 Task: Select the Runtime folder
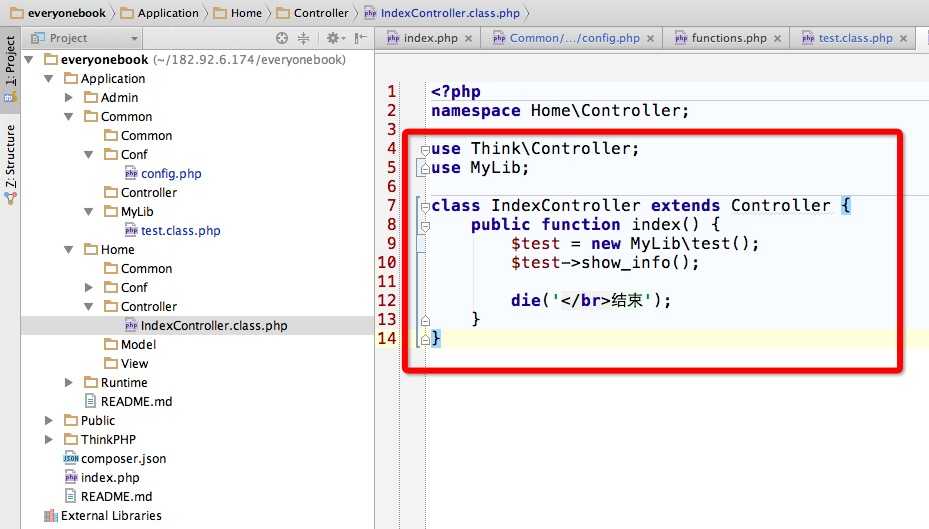[x=124, y=383]
